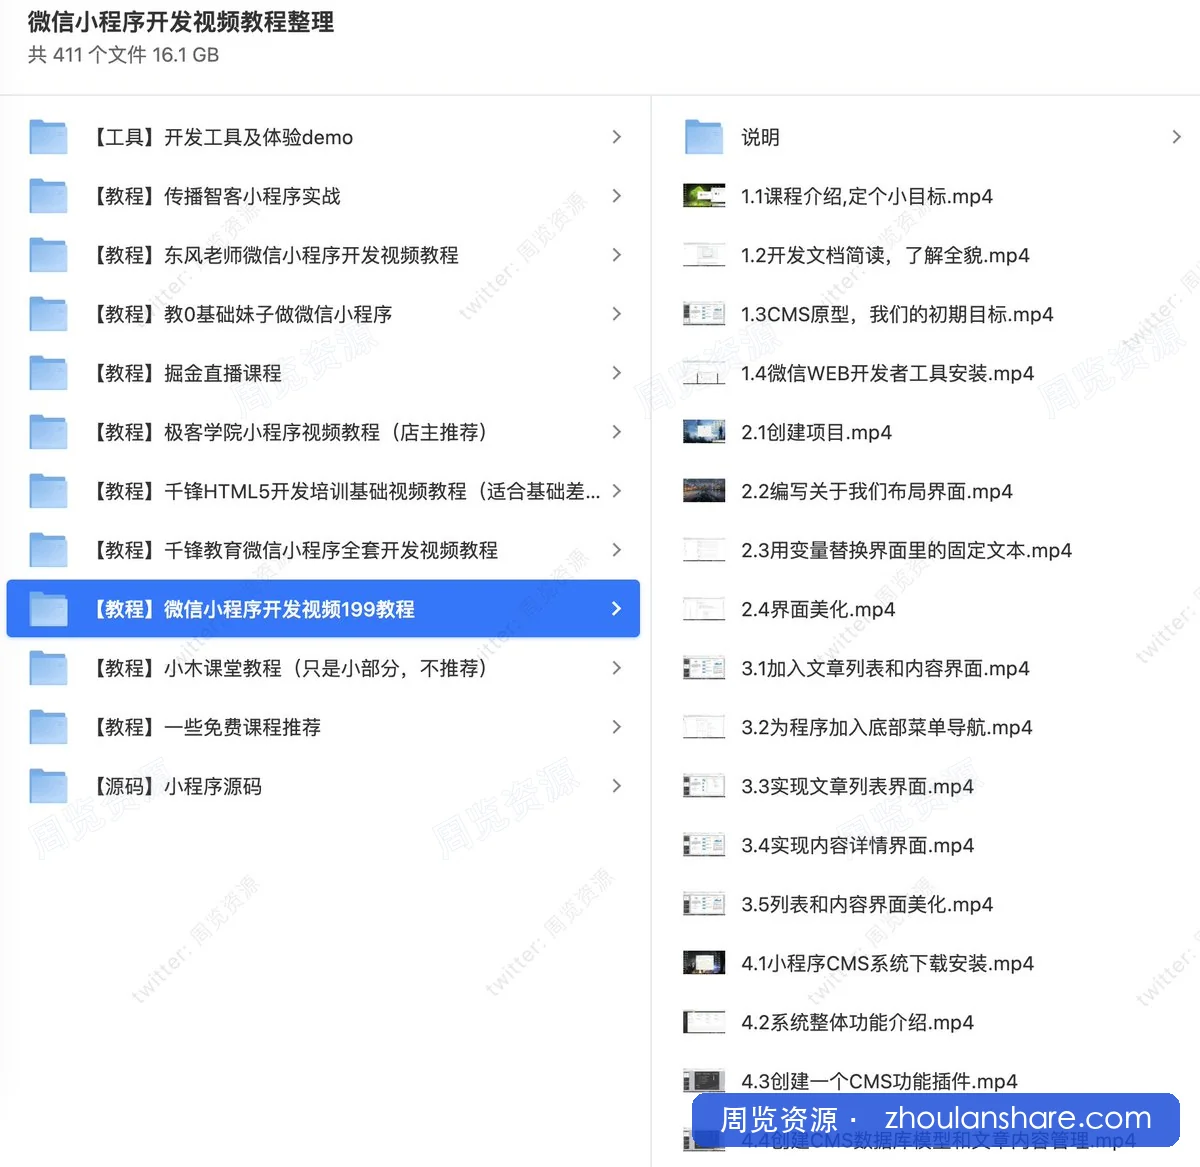Click folder icon beside 说明
The height and width of the screenshot is (1167, 1200).
[704, 137]
